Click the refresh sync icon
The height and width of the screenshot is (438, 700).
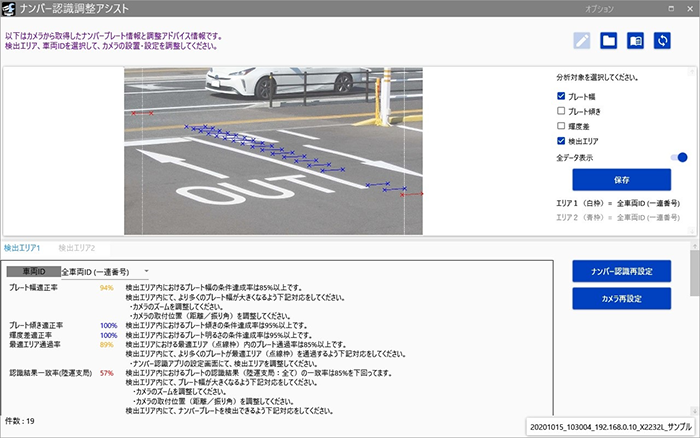coord(661,41)
